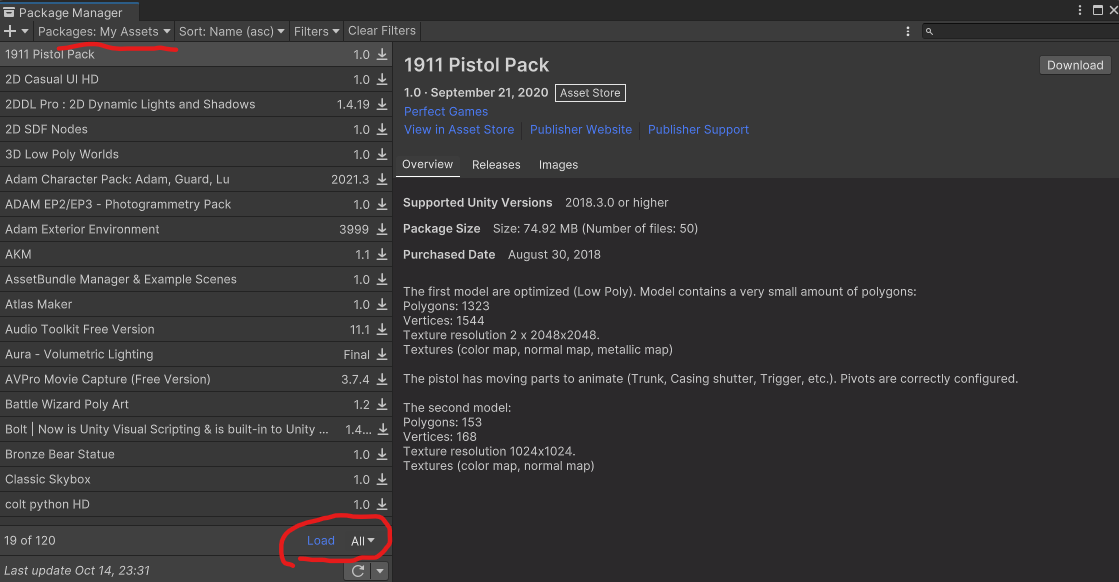
Task: Click the download icon for AKM
Action: (x=382, y=254)
